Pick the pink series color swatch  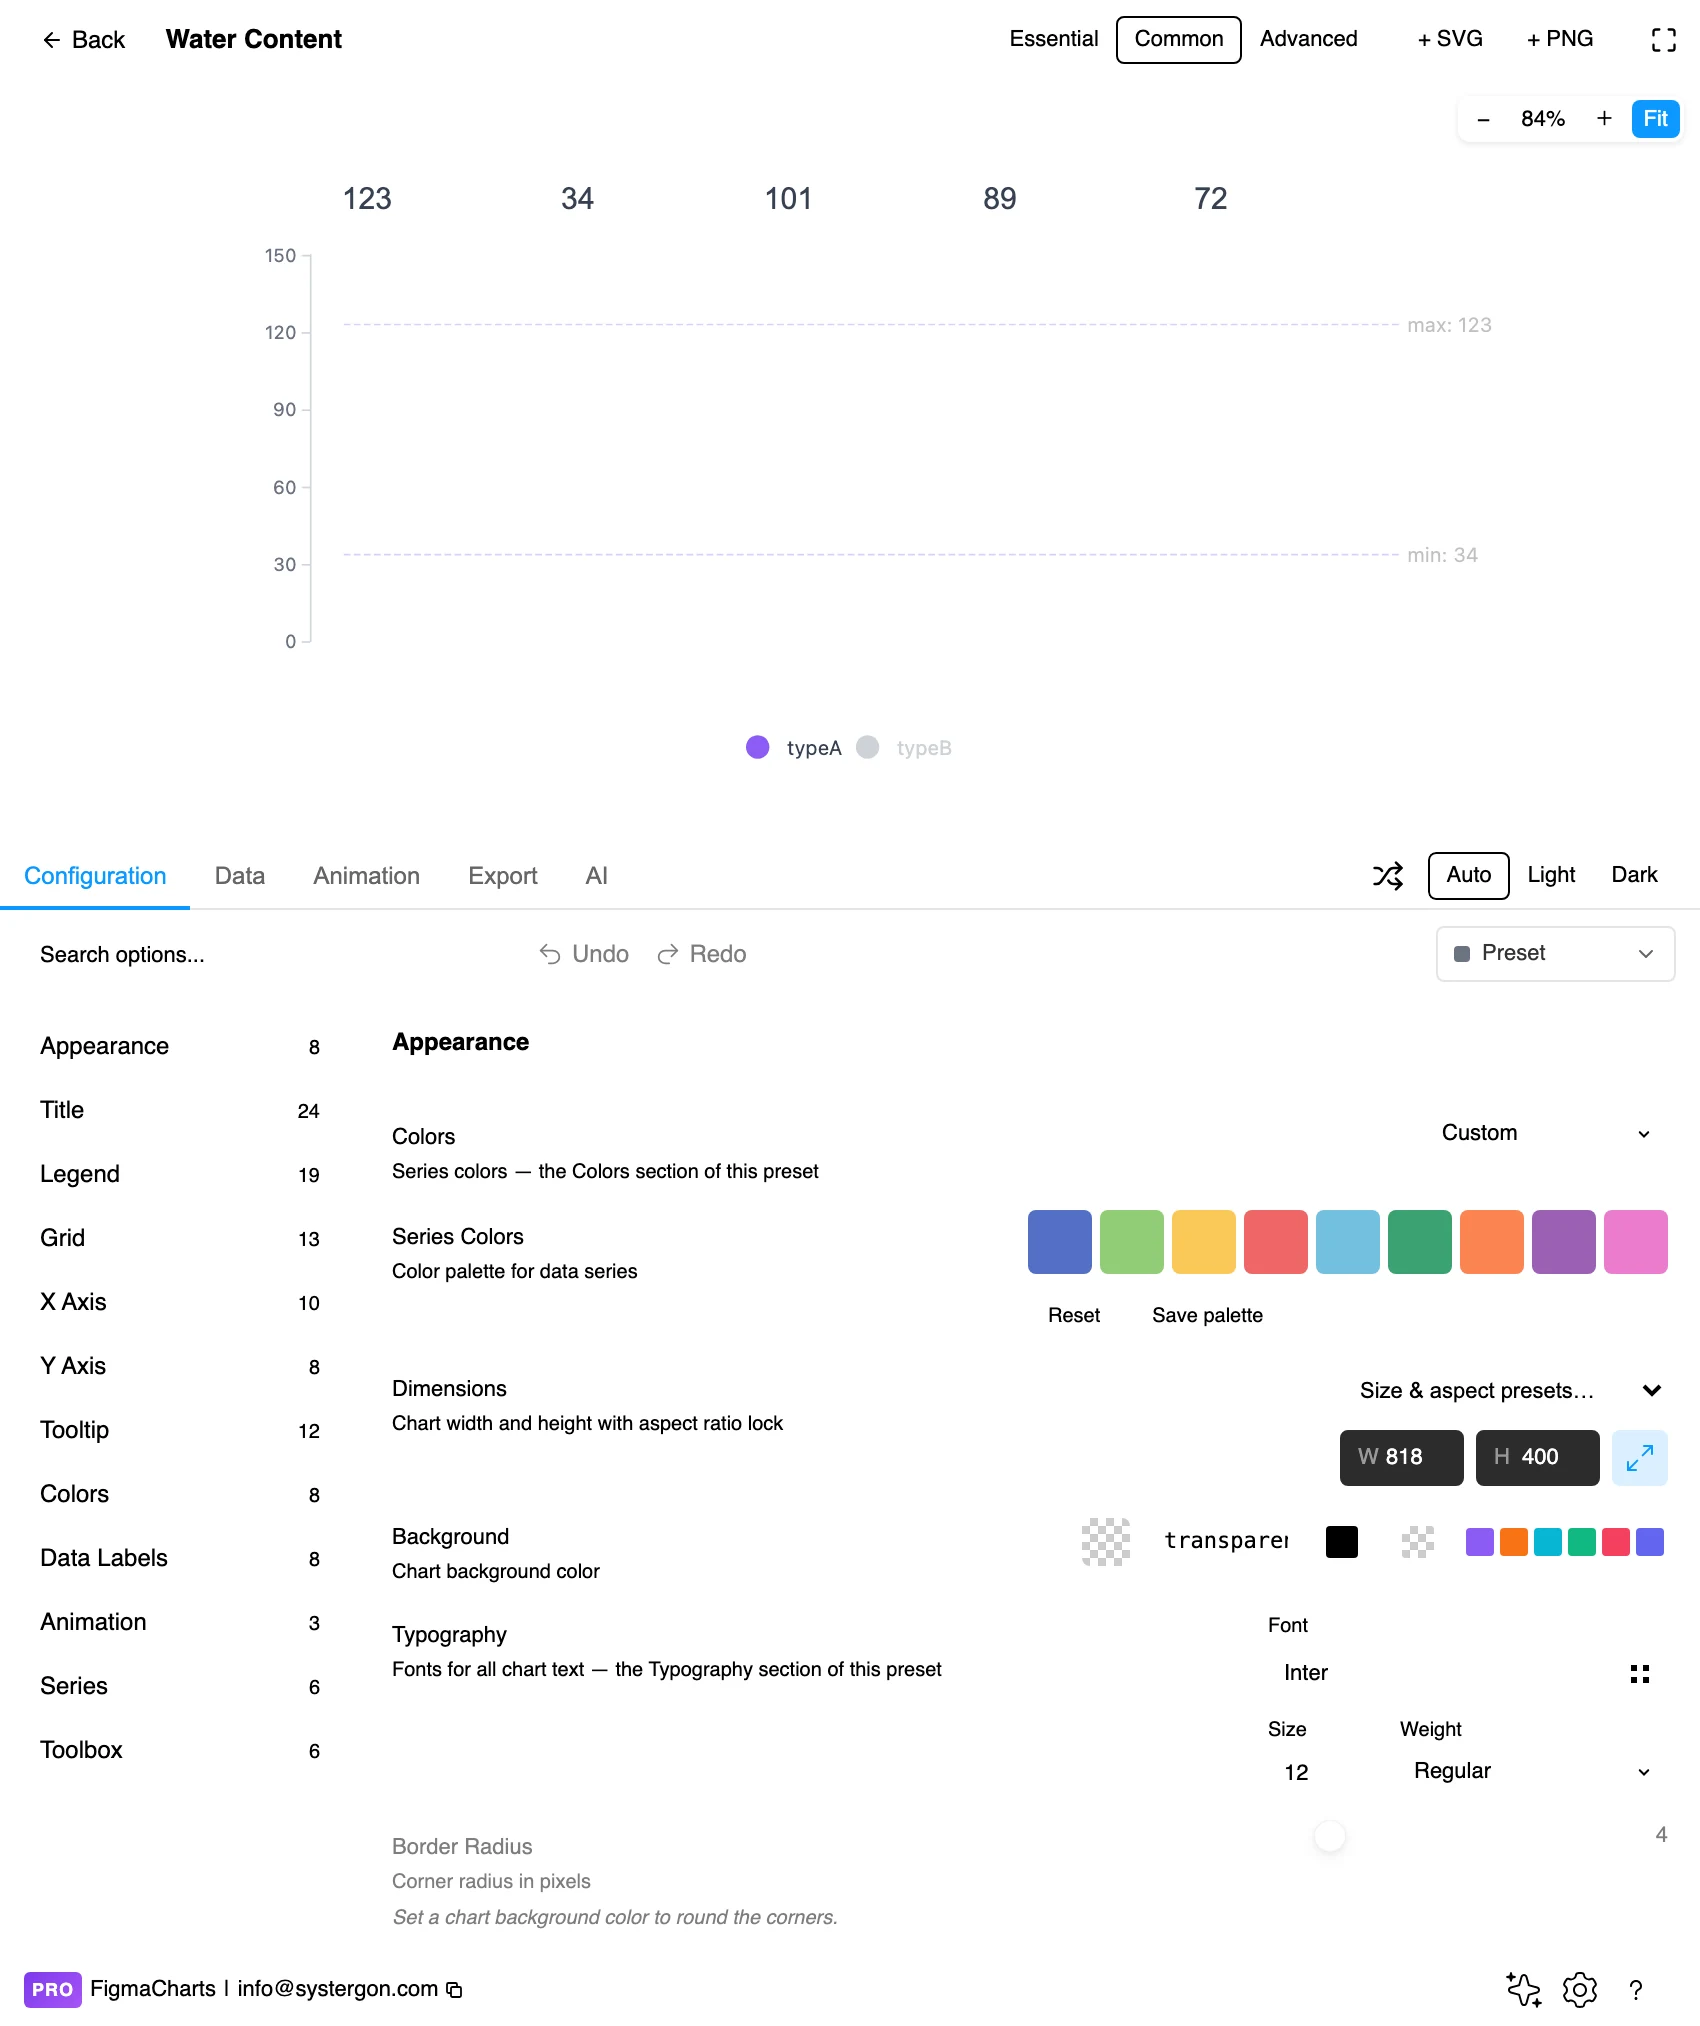point(1636,1242)
